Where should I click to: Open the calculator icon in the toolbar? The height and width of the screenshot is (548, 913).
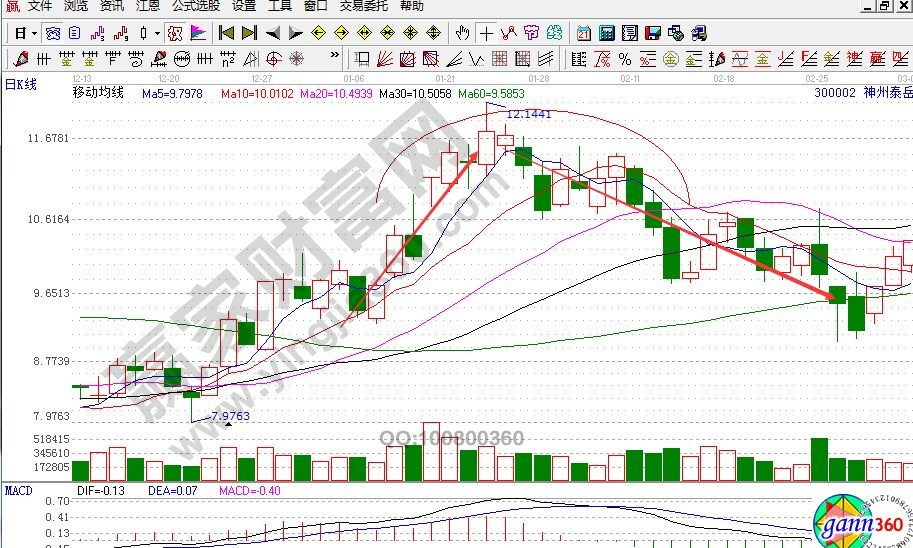coord(606,33)
